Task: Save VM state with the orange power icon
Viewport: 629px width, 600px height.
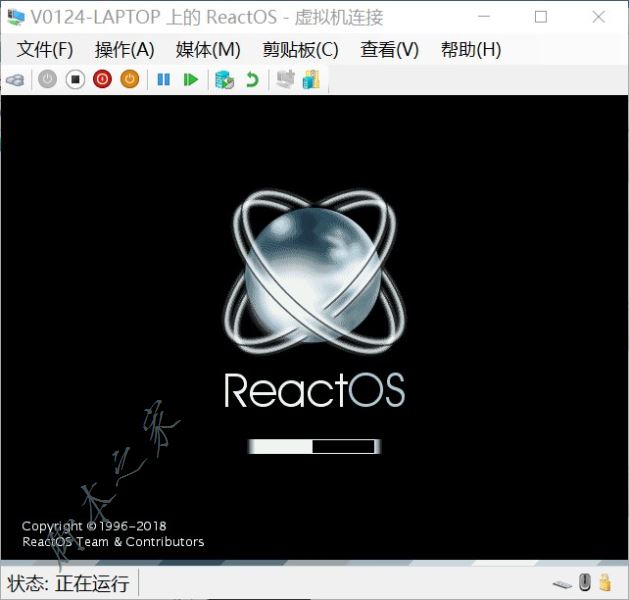Action: point(129,80)
